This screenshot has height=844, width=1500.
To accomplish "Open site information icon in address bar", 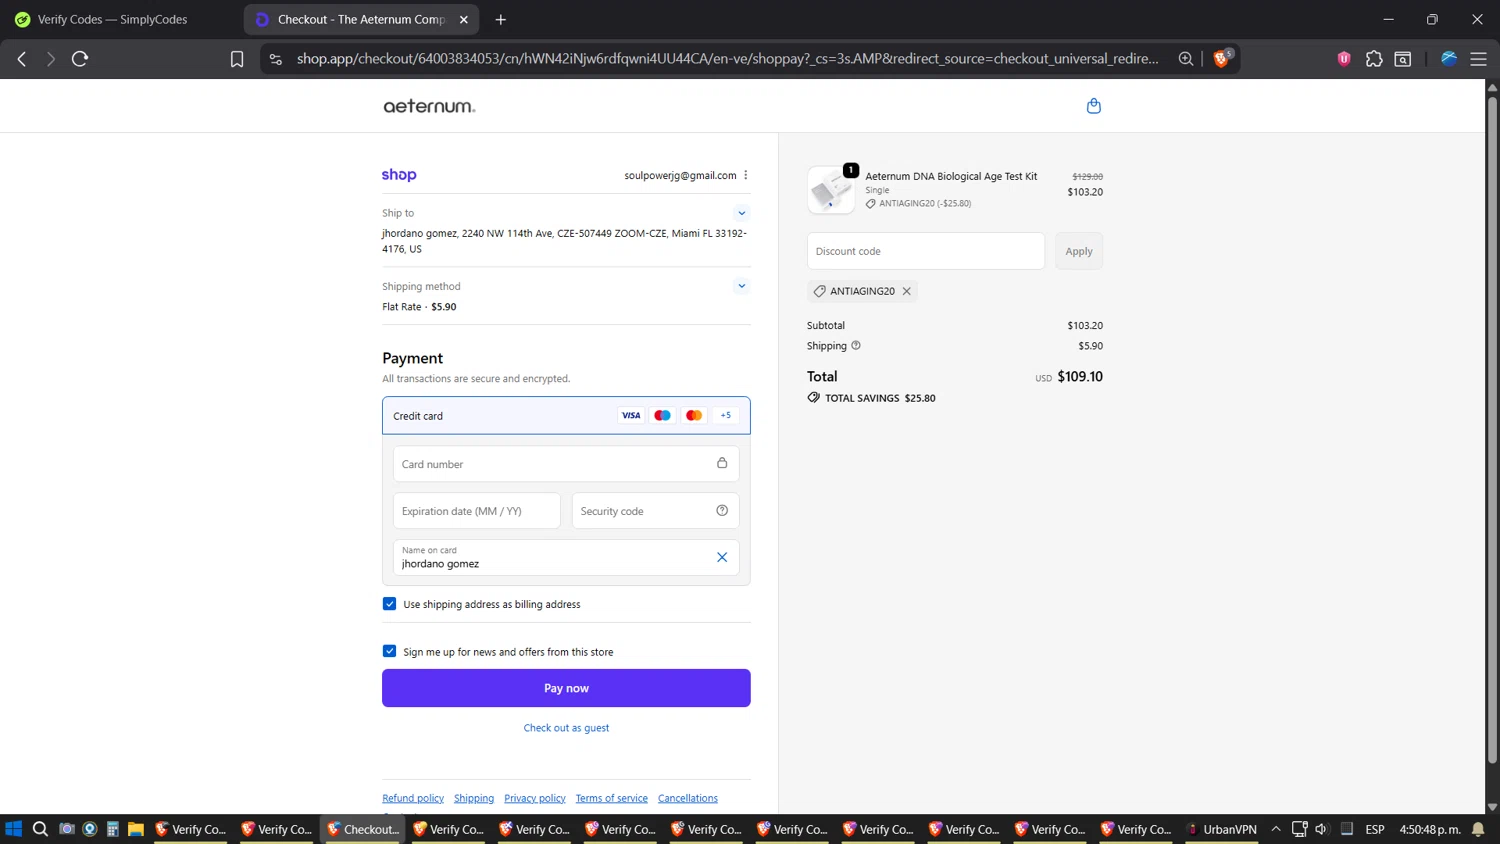I will (x=276, y=59).
